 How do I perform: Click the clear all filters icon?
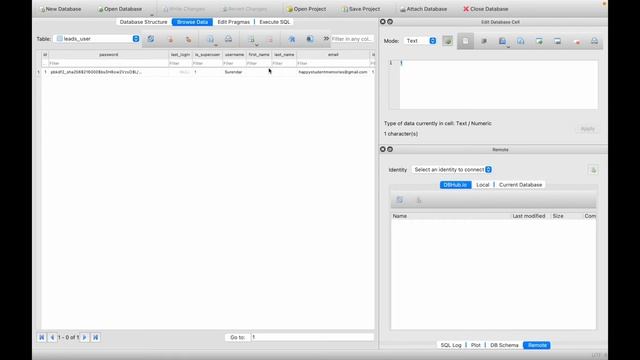171,39
